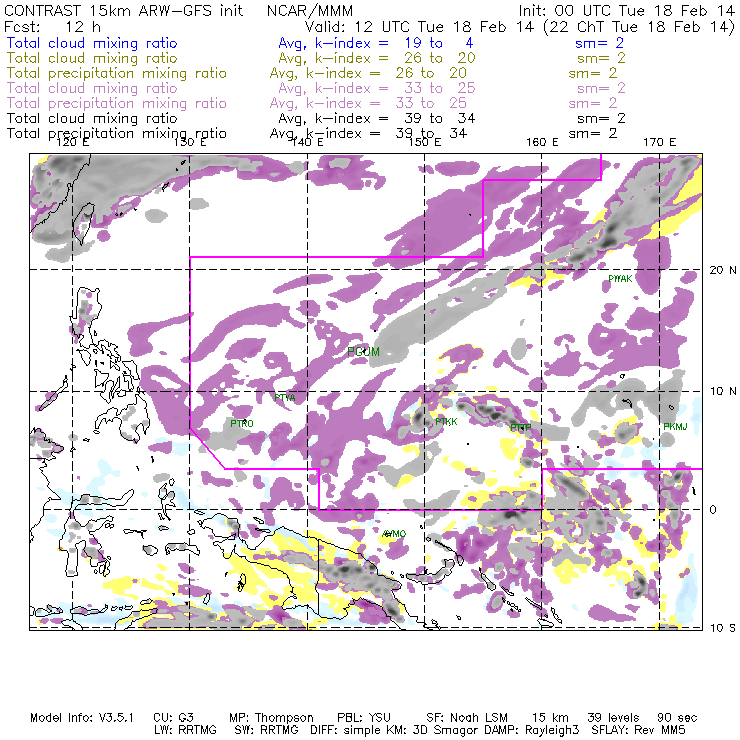Click the olive 'Total cloud mixing ratio' legend label
Screen dimensions: 740x740
click(92, 58)
